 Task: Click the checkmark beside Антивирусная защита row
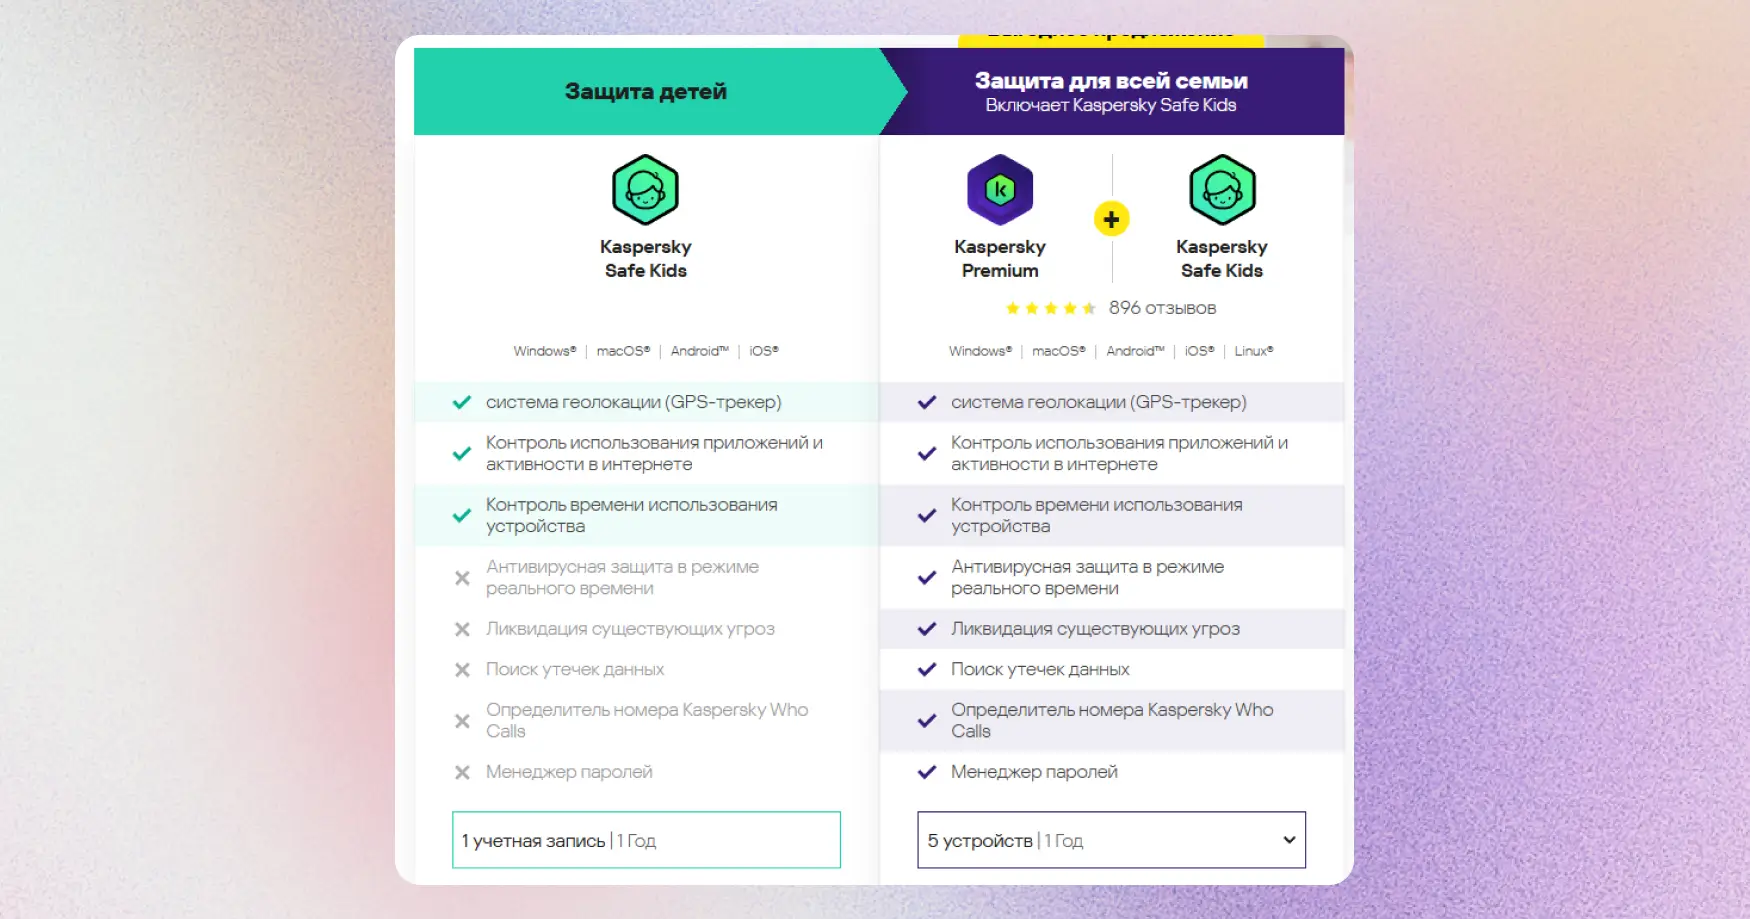click(x=925, y=577)
